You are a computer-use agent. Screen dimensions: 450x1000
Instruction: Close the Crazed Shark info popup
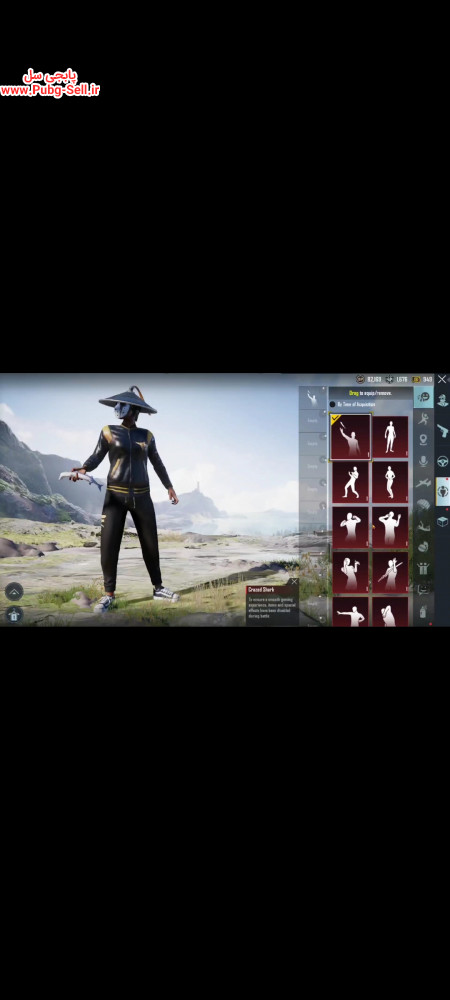pos(294,582)
